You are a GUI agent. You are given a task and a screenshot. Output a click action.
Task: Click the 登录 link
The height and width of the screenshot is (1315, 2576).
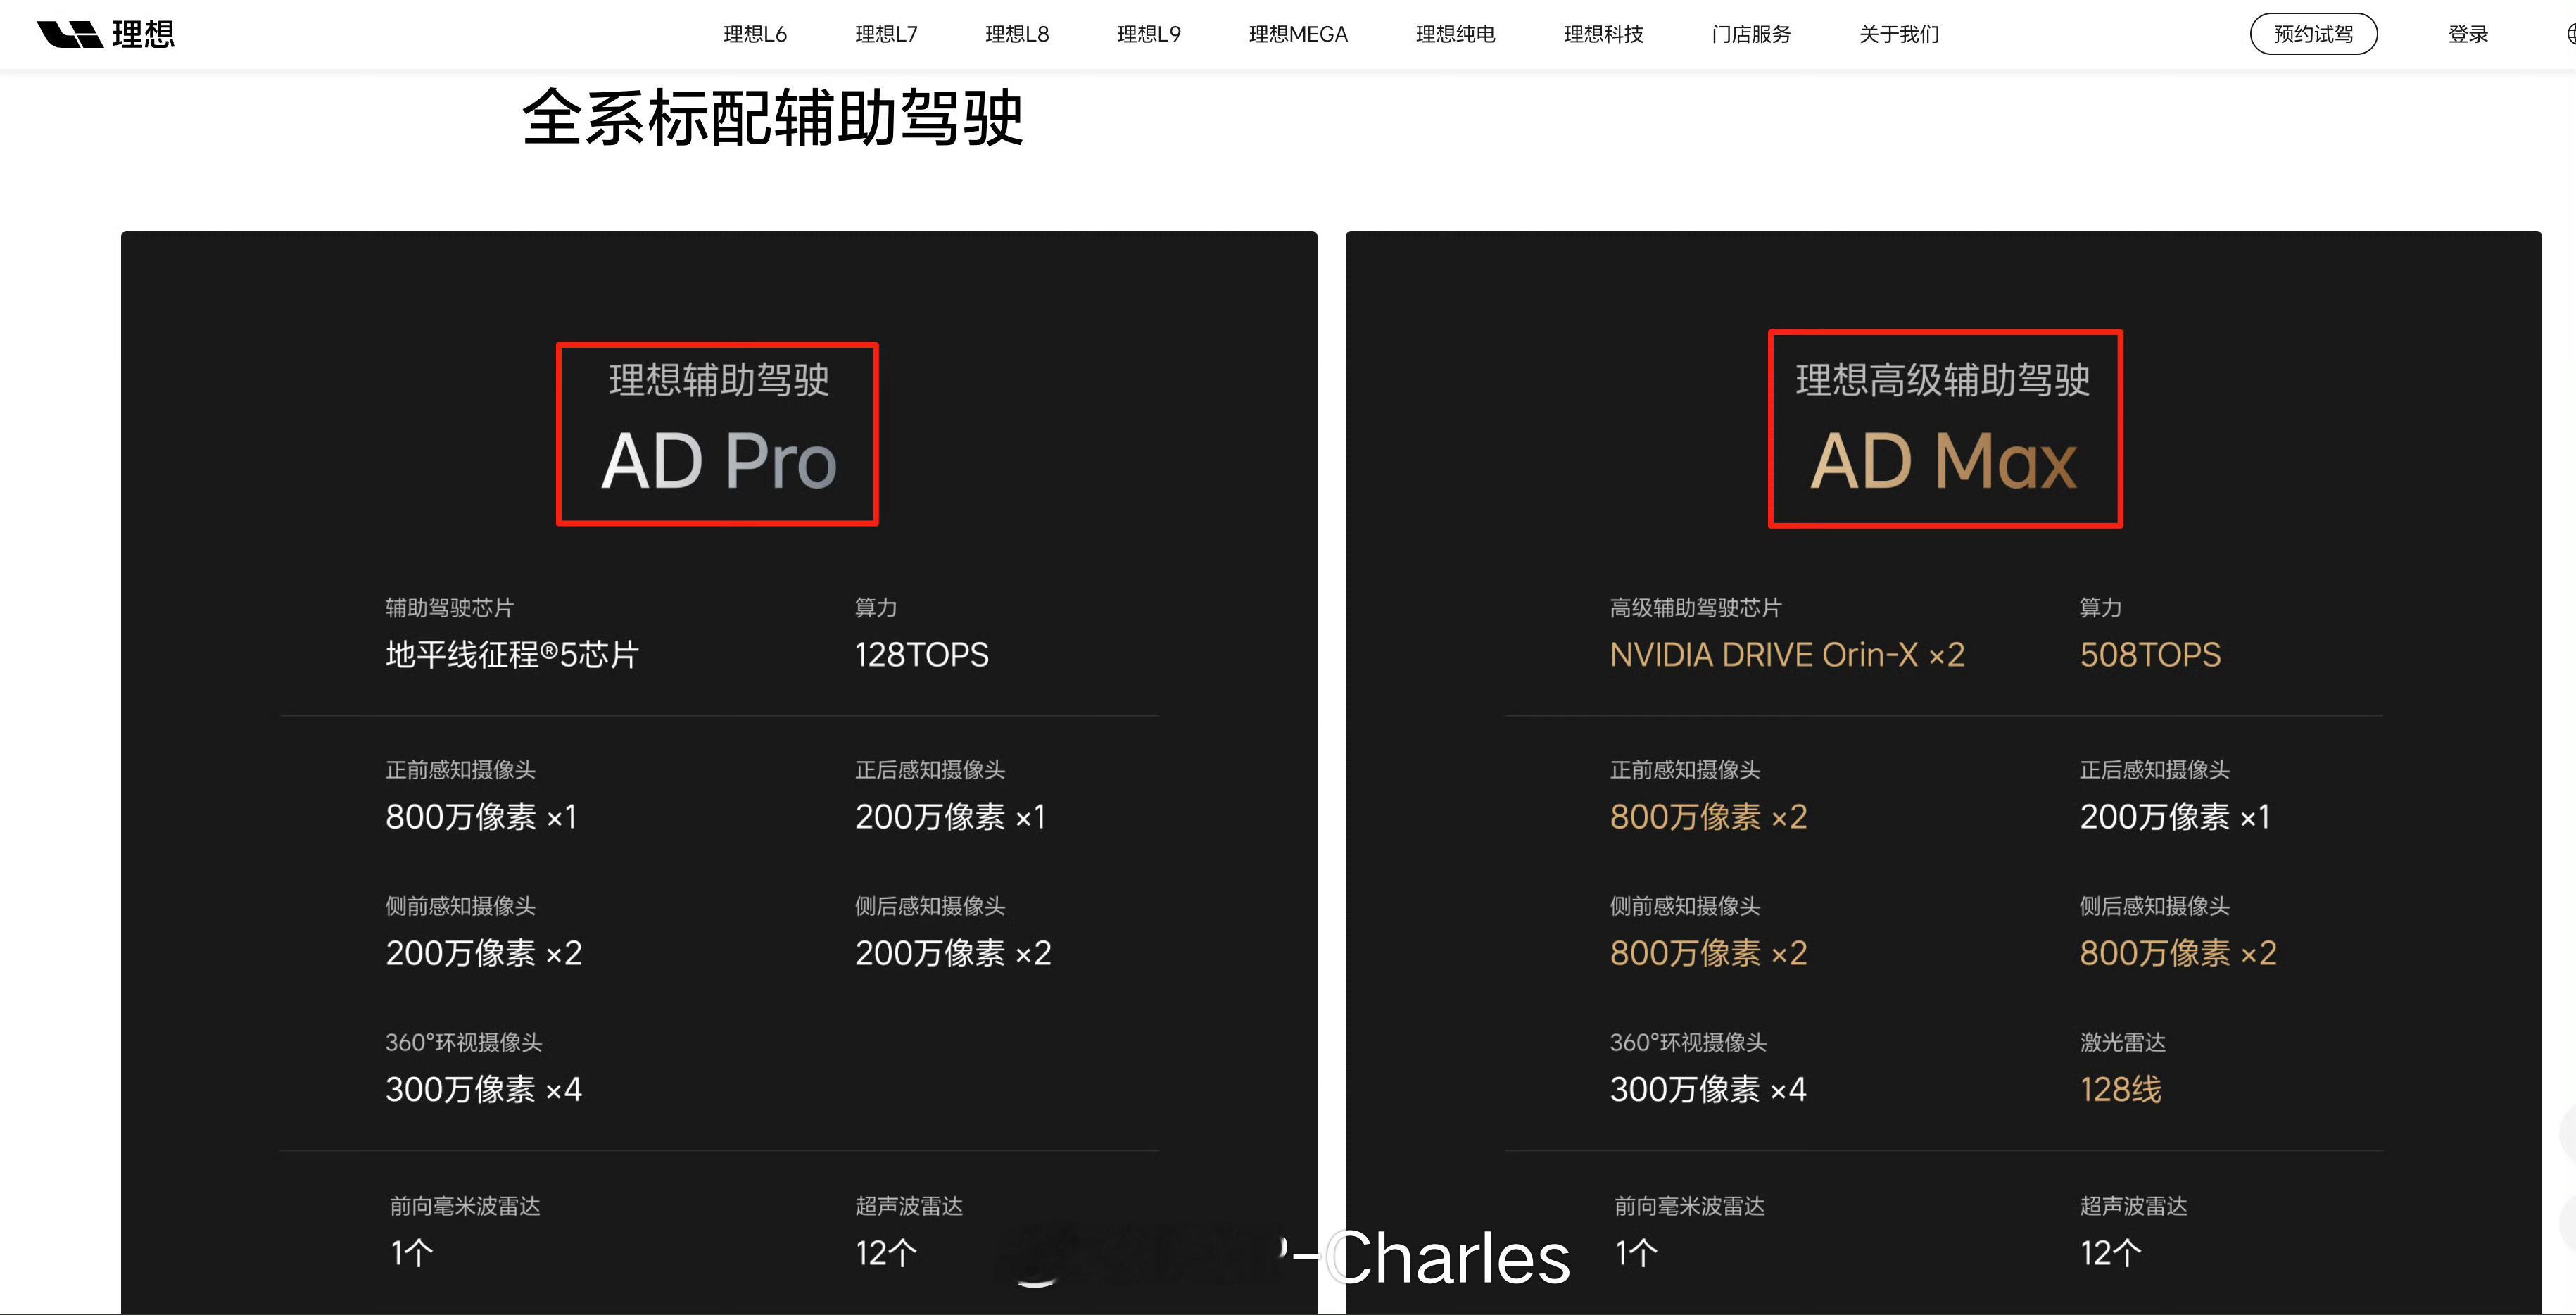[2468, 34]
